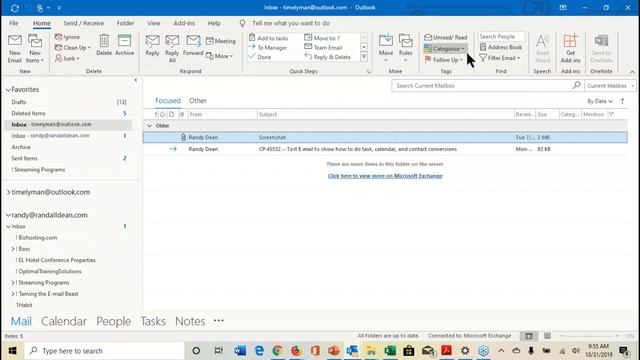
Task: Switch to the Folder tab
Action: coord(125,23)
